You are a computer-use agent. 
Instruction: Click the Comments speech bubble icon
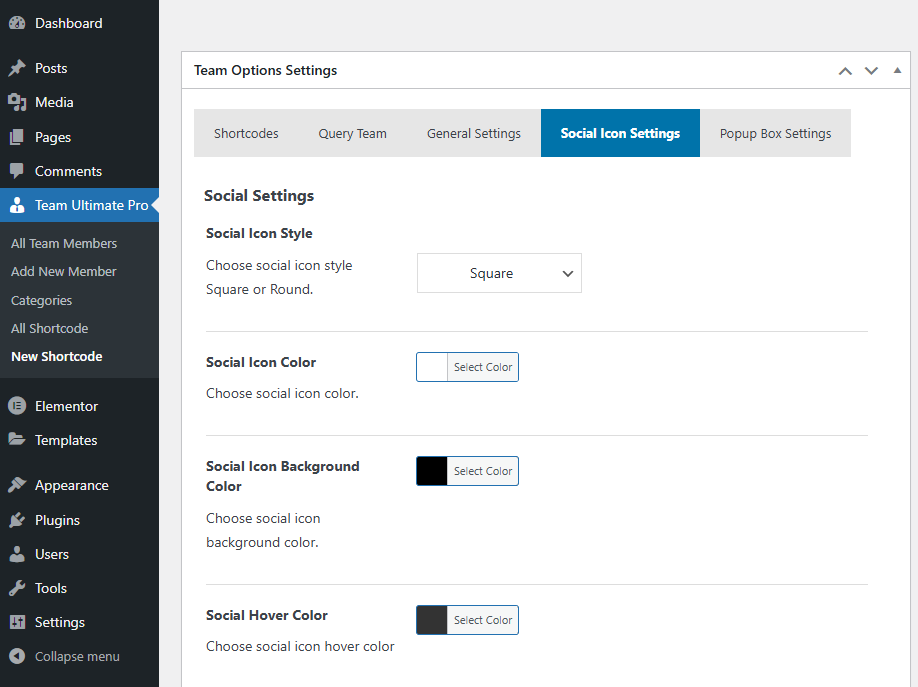[17, 171]
